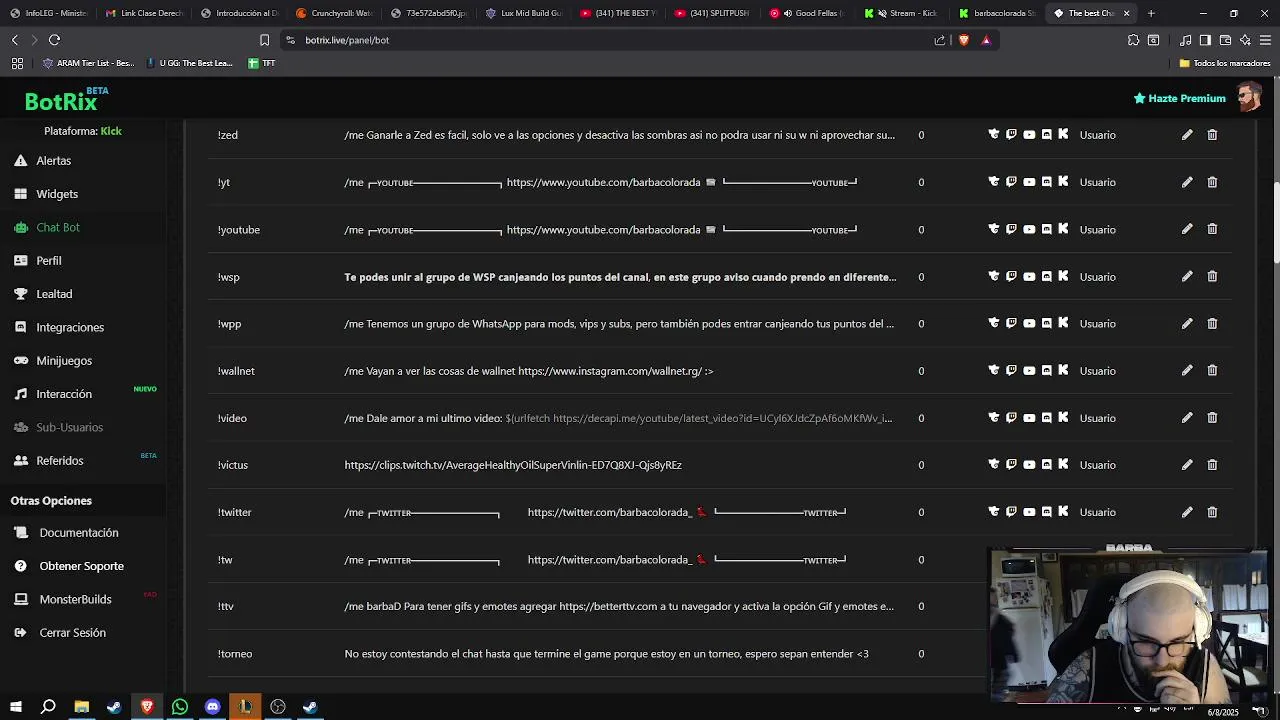Edit the !video command
1280x720 pixels.
coord(1187,417)
